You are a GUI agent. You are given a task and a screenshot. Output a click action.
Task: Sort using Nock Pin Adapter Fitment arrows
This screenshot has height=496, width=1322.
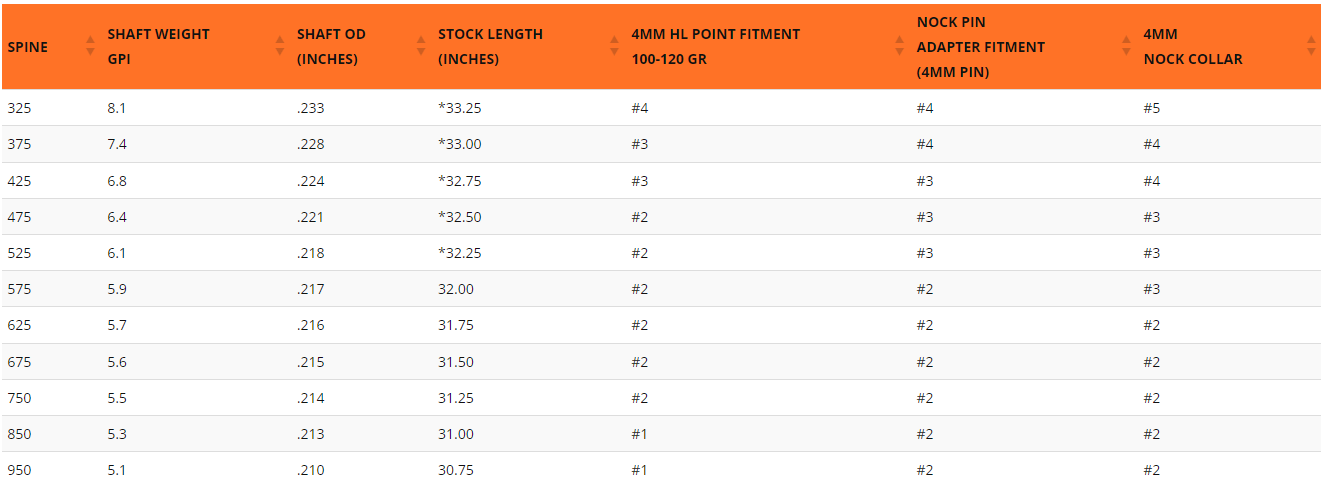pyautogui.click(x=1127, y=46)
